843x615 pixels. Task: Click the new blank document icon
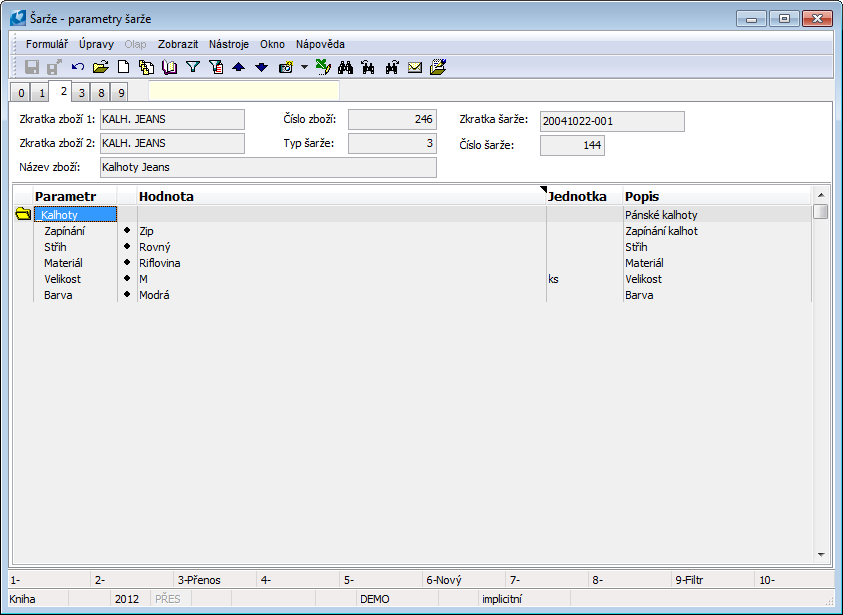point(124,68)
